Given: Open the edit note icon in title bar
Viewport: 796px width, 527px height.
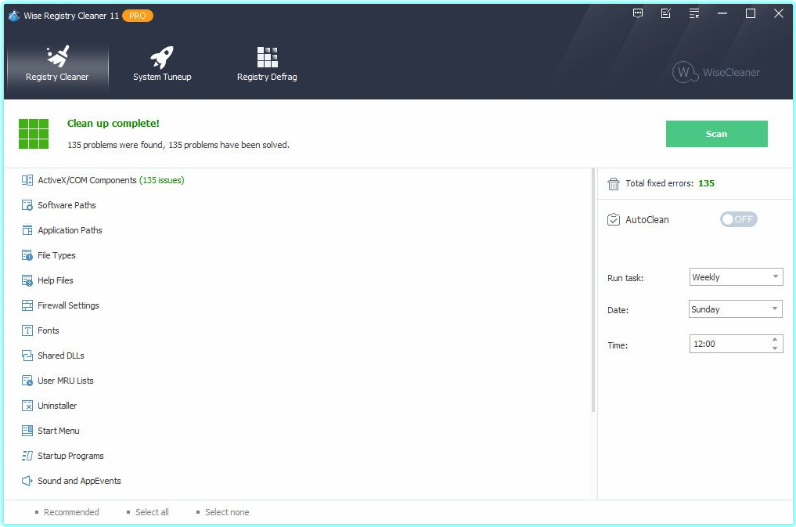Looking at the screenshot, I should tap(666, 14).
